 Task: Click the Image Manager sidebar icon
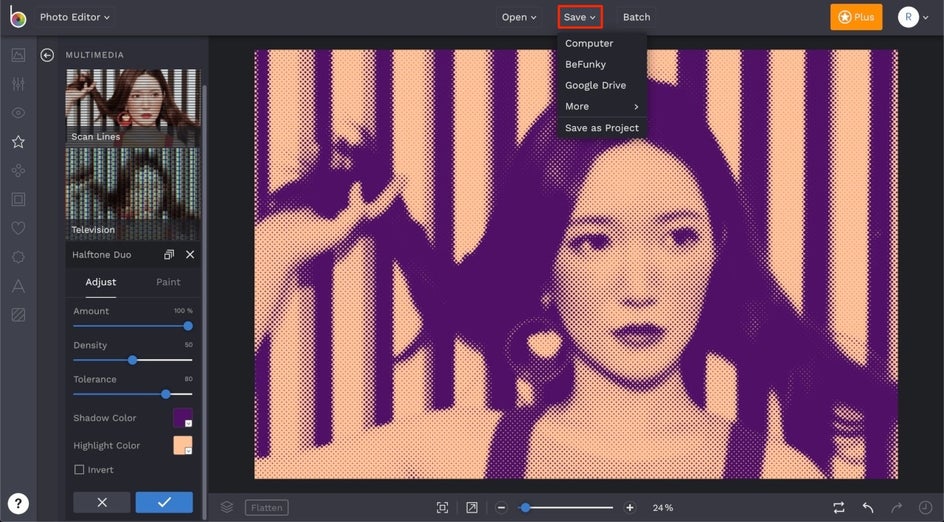[18, 55]
